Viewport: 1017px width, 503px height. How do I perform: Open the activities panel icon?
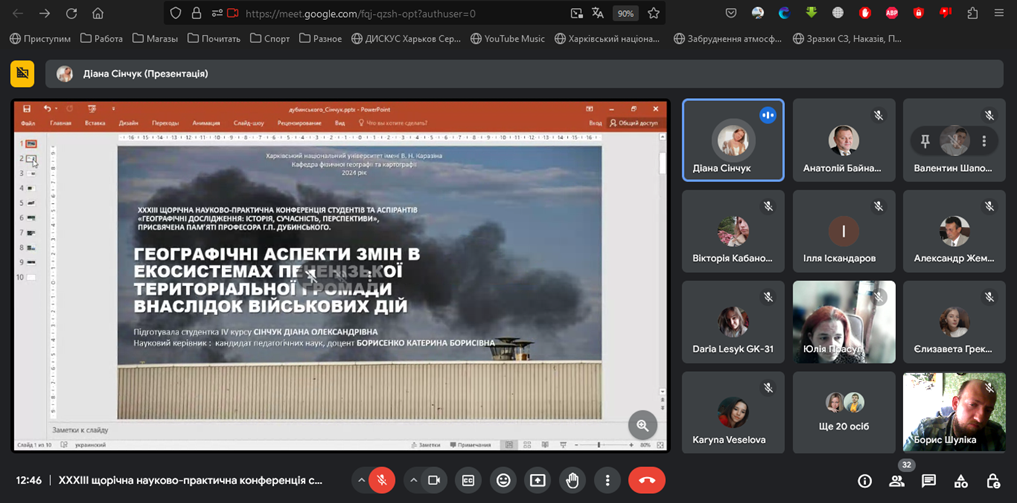[x=961, y=481]
